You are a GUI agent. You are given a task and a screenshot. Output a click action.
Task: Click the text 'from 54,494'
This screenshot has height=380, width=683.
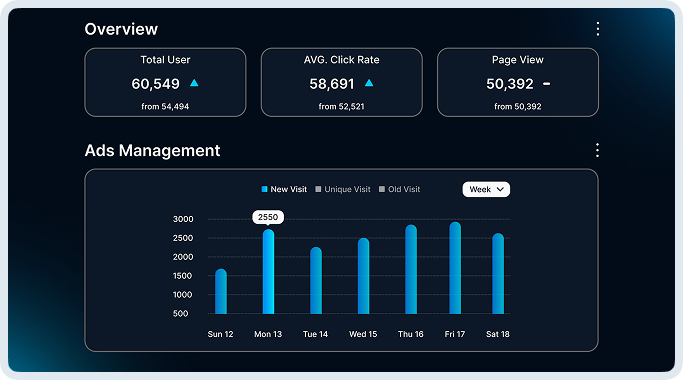point(165,106)
